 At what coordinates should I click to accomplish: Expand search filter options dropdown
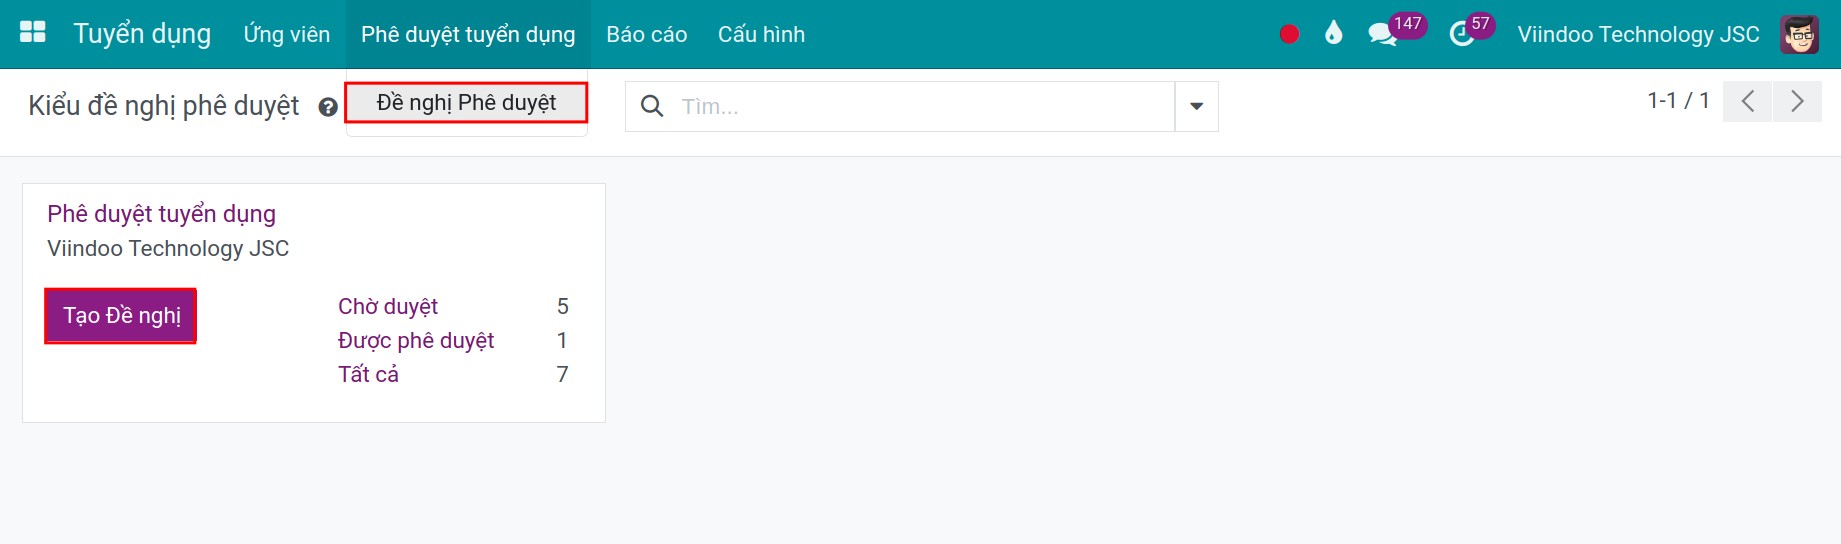pos(1196,106)
